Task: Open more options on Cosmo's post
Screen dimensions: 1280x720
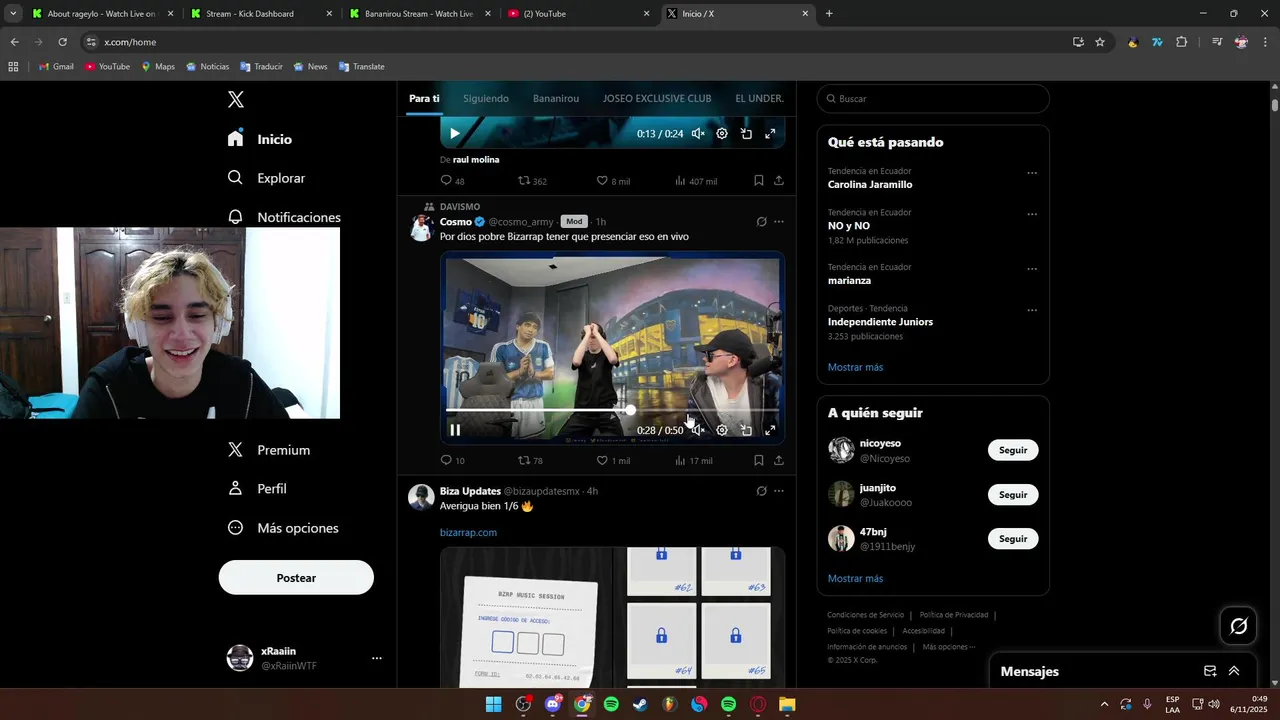Action: (x=779, y=222)
